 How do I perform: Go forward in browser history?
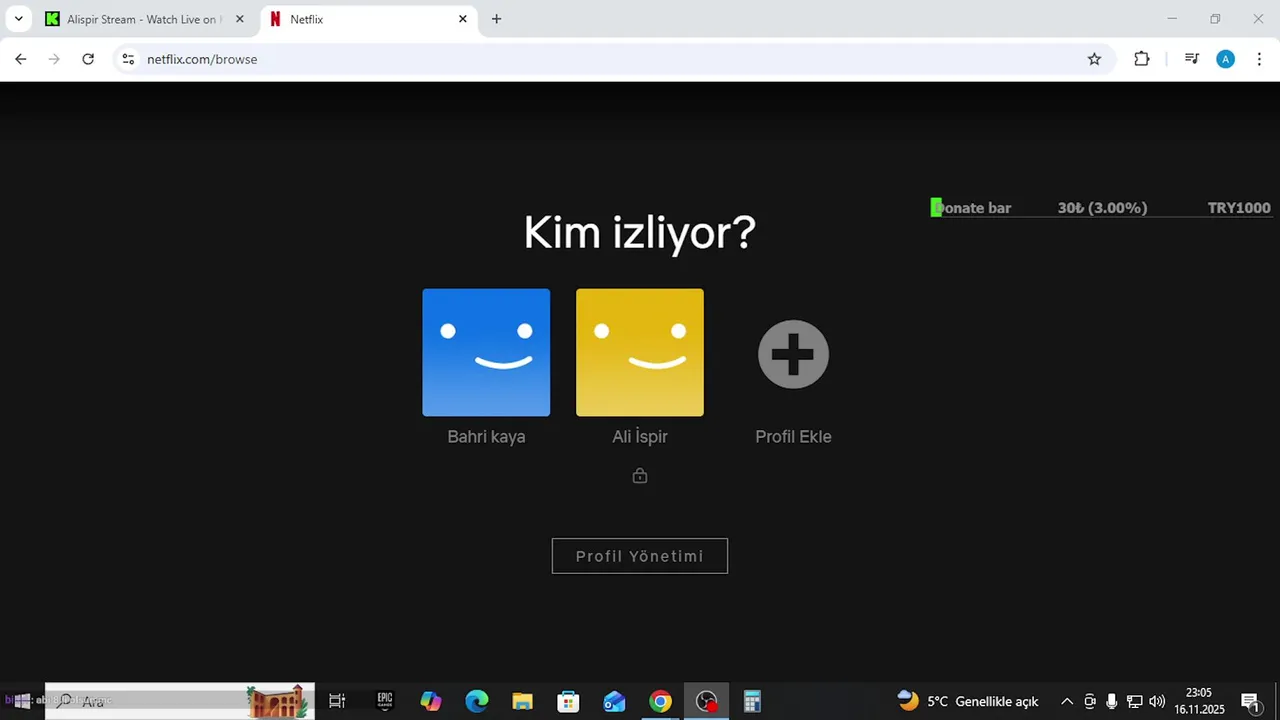(54, 59)
